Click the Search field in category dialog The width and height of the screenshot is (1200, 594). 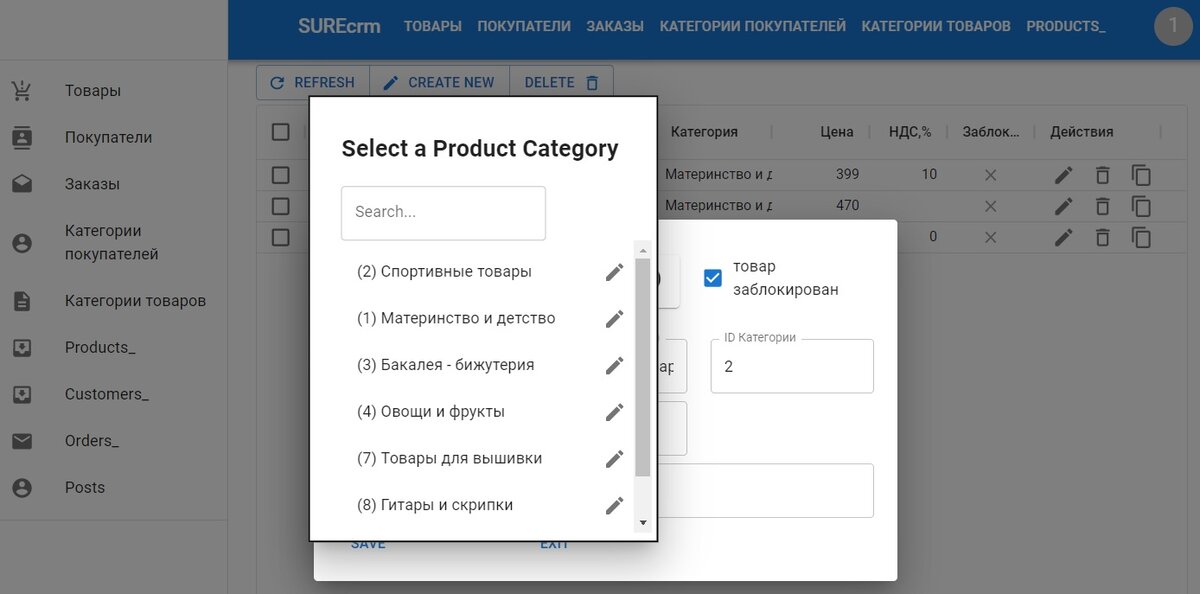pos(443,212)
